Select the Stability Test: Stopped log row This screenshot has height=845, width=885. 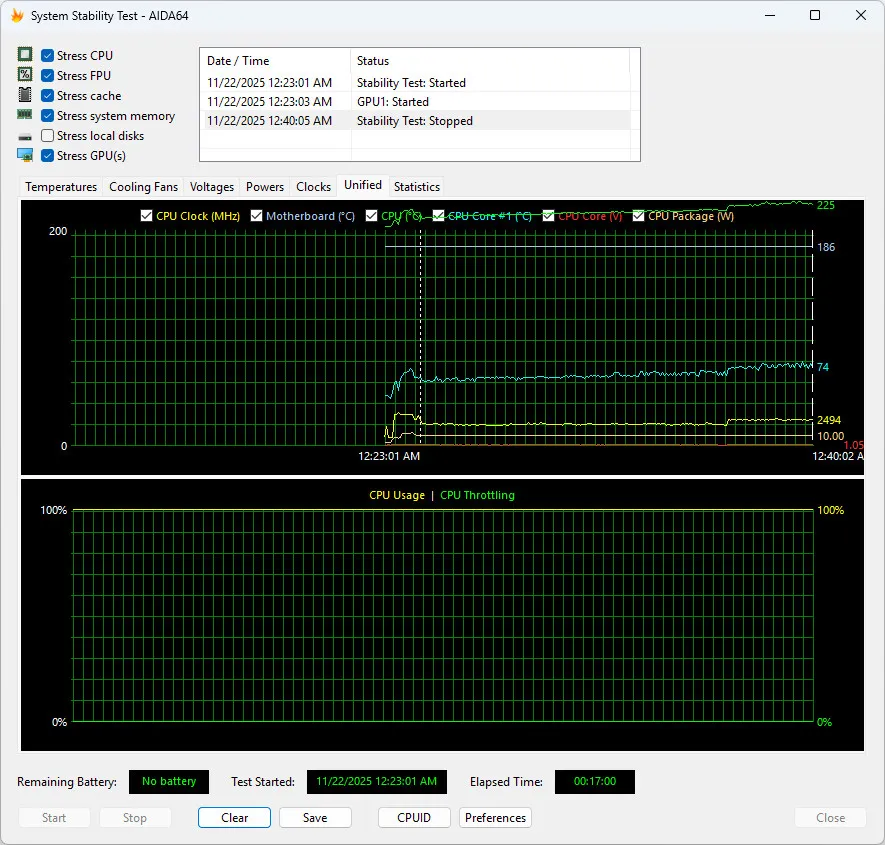click(x=414, y=121)
